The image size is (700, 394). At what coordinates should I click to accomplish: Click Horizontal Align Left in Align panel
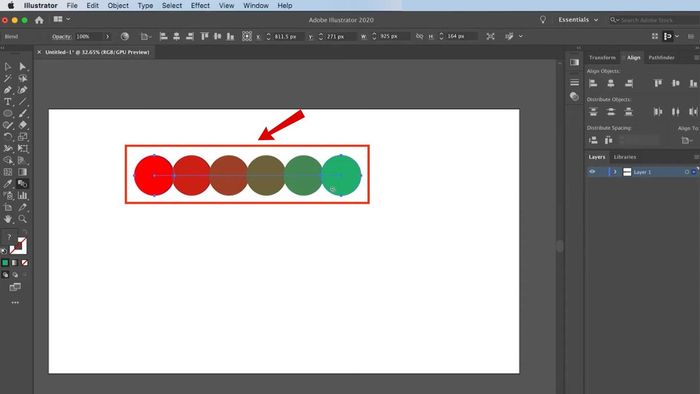point(593,83)
